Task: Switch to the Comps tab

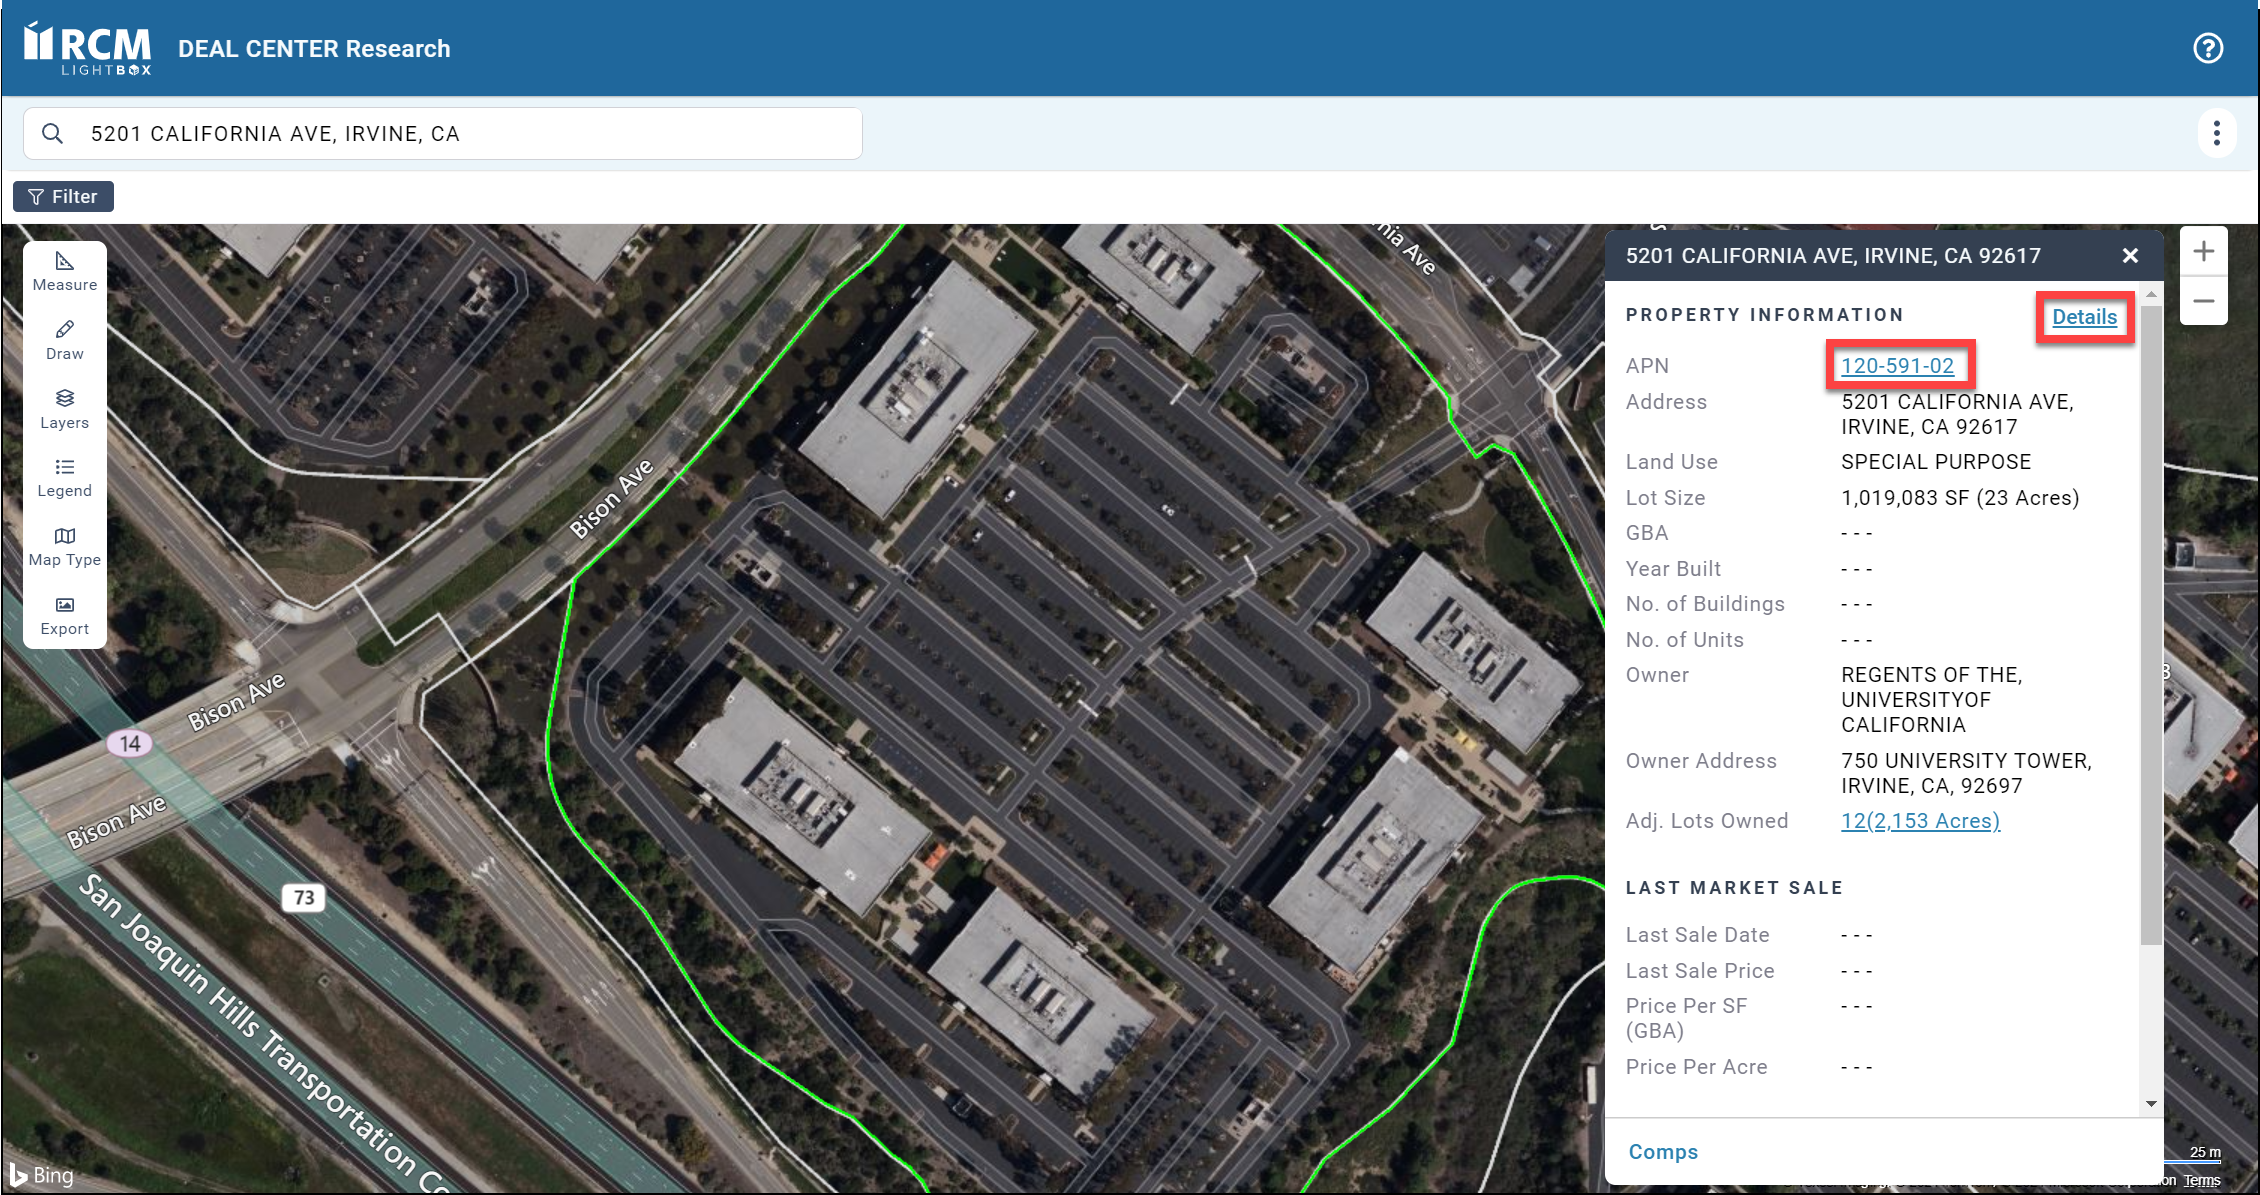Action: point(1663,1152)
